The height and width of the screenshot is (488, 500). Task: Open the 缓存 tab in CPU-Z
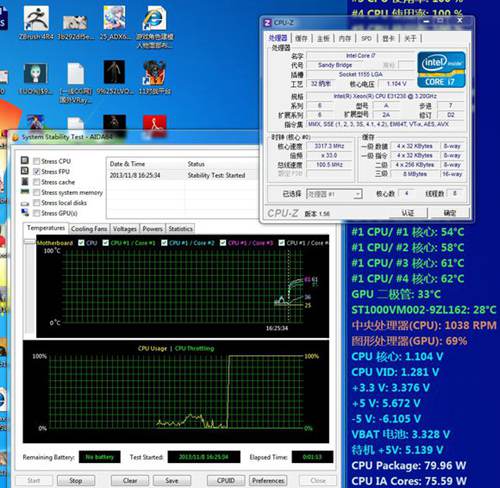point(301,38)
